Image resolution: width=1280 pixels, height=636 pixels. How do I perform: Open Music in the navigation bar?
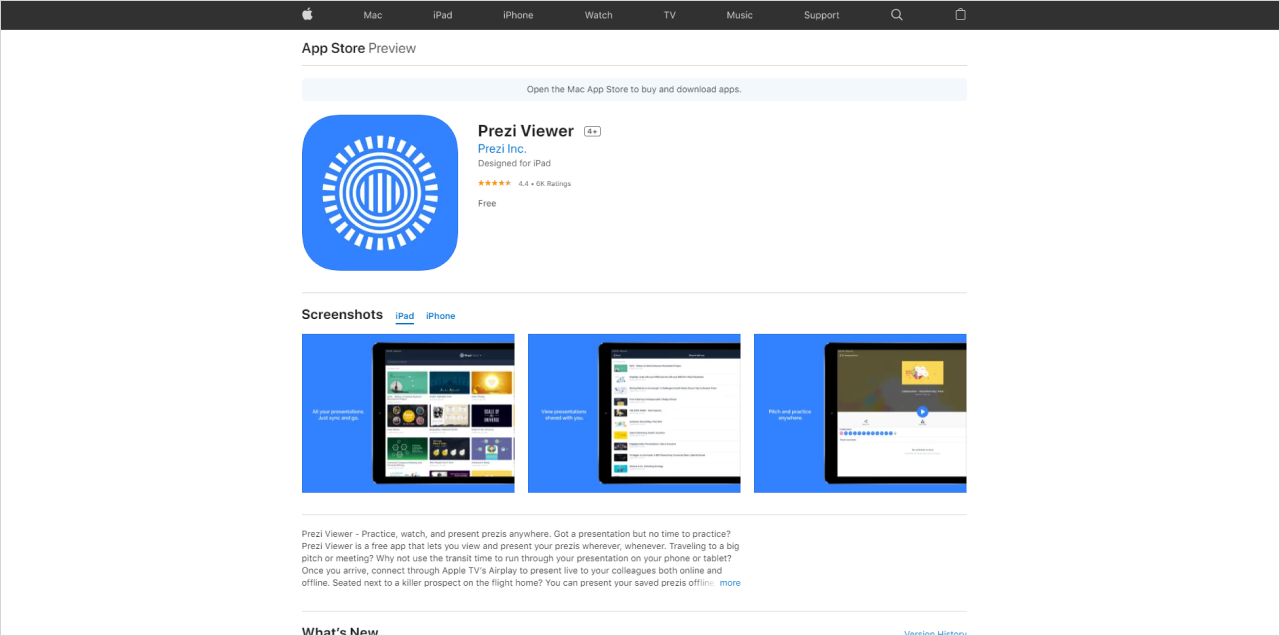click(740, 15)
